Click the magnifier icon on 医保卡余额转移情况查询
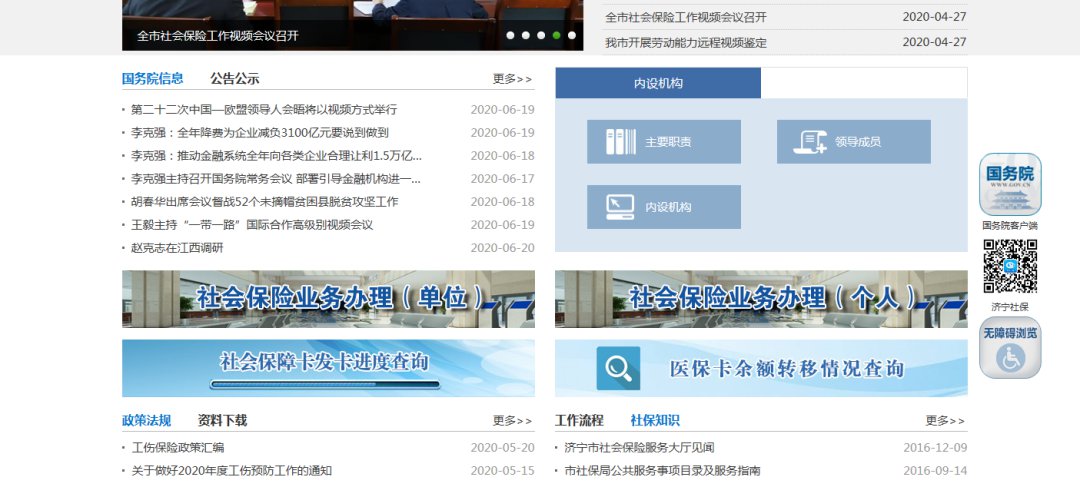Image resolution: width=1080 pixels, height=487 pixels. click(x=618, y=368)
